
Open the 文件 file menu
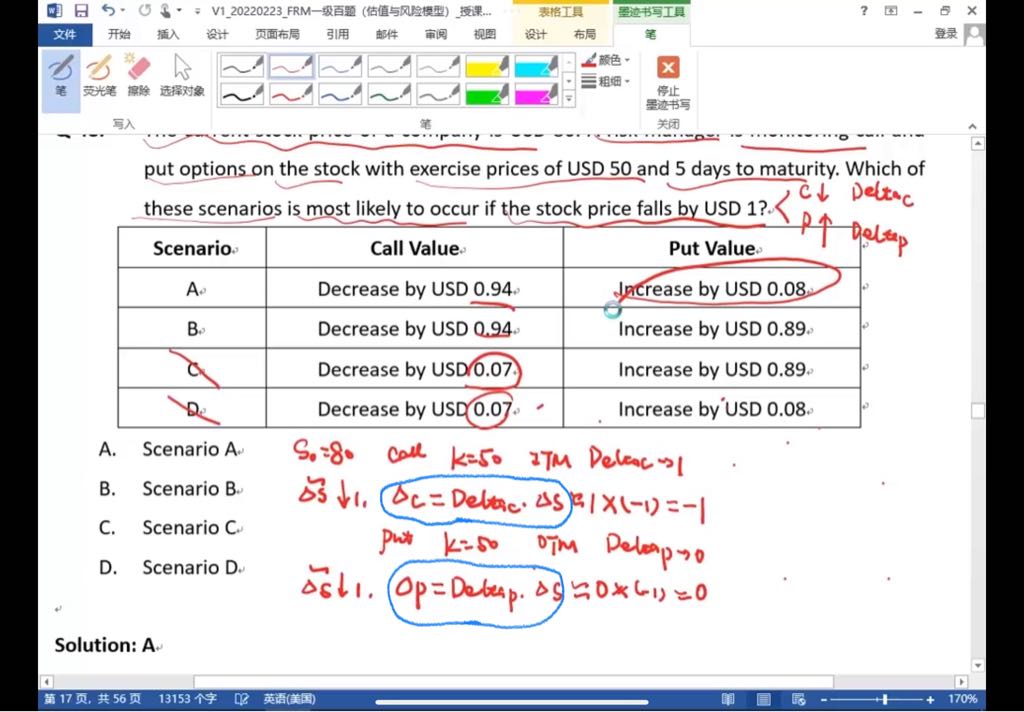pyautogui.click(x=64, y=34)
